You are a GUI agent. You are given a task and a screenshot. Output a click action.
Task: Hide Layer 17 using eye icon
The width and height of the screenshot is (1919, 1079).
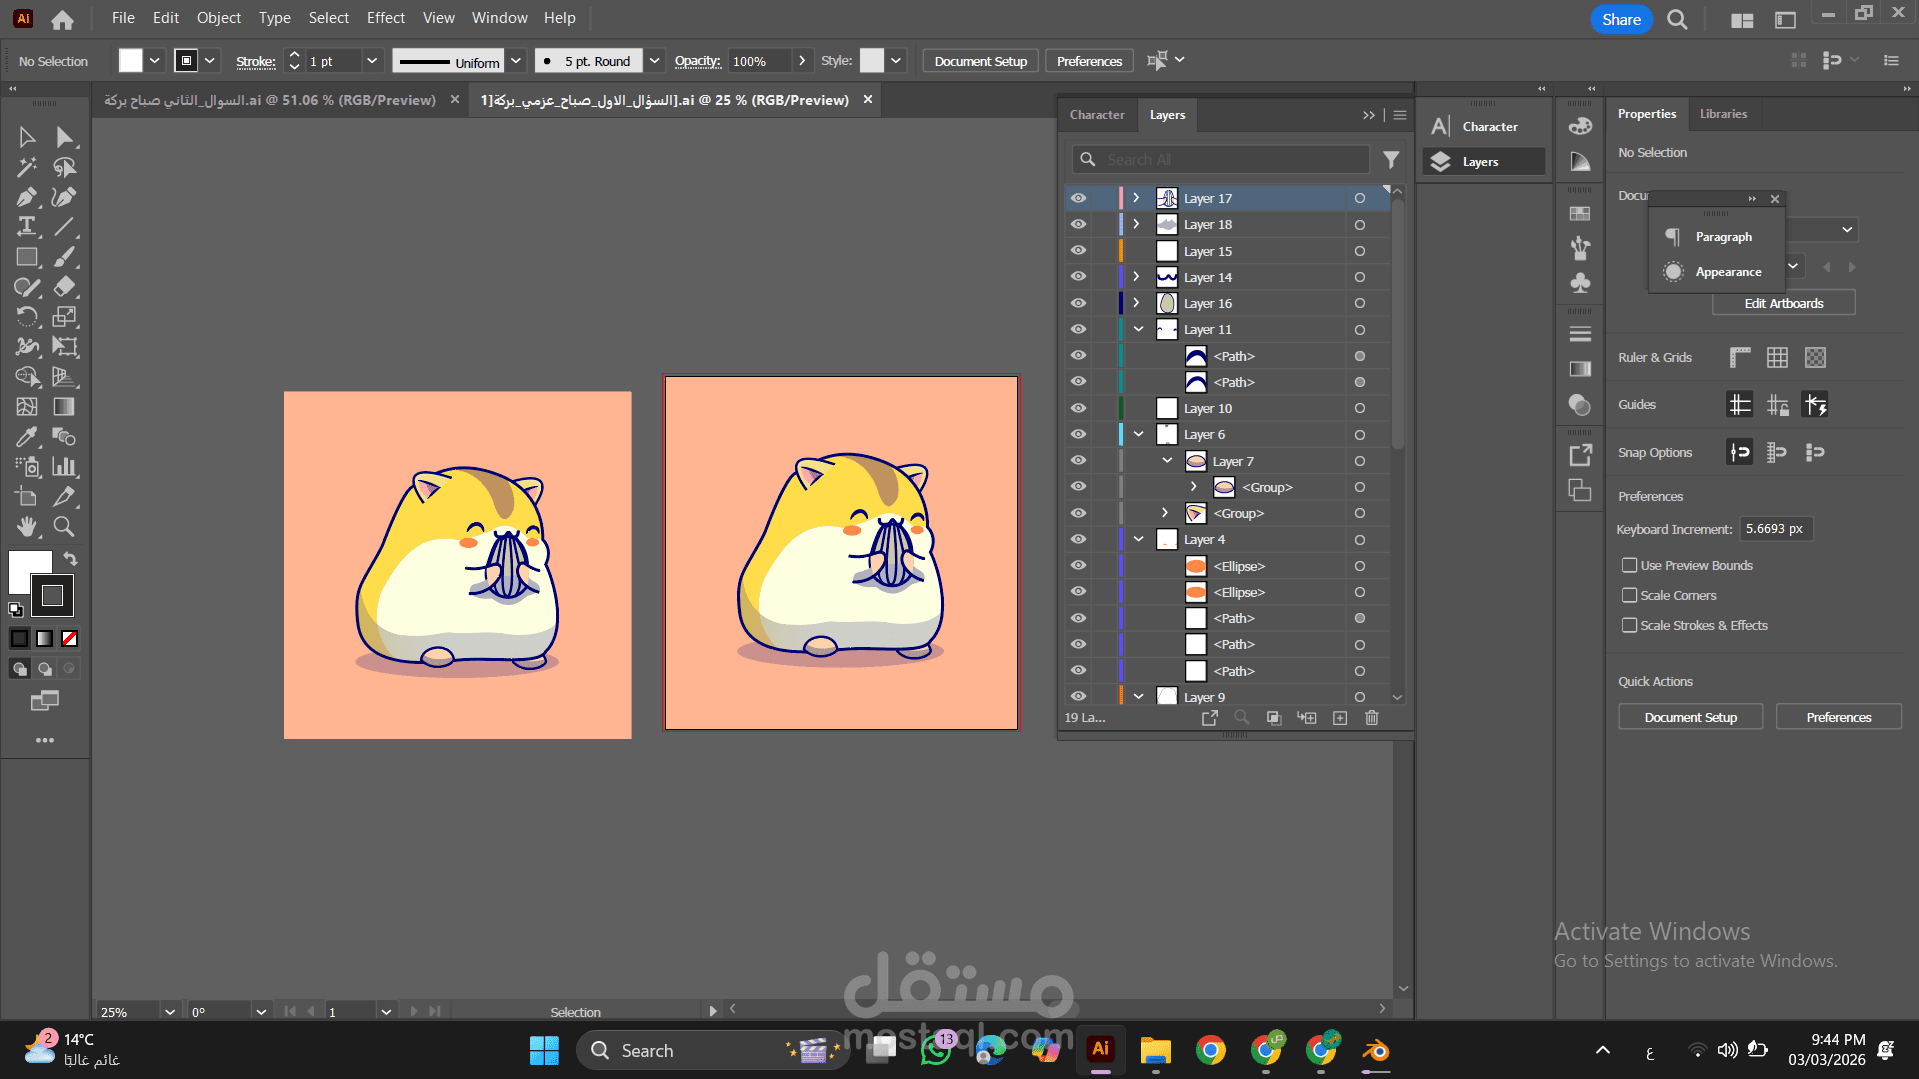point(1078,198)
